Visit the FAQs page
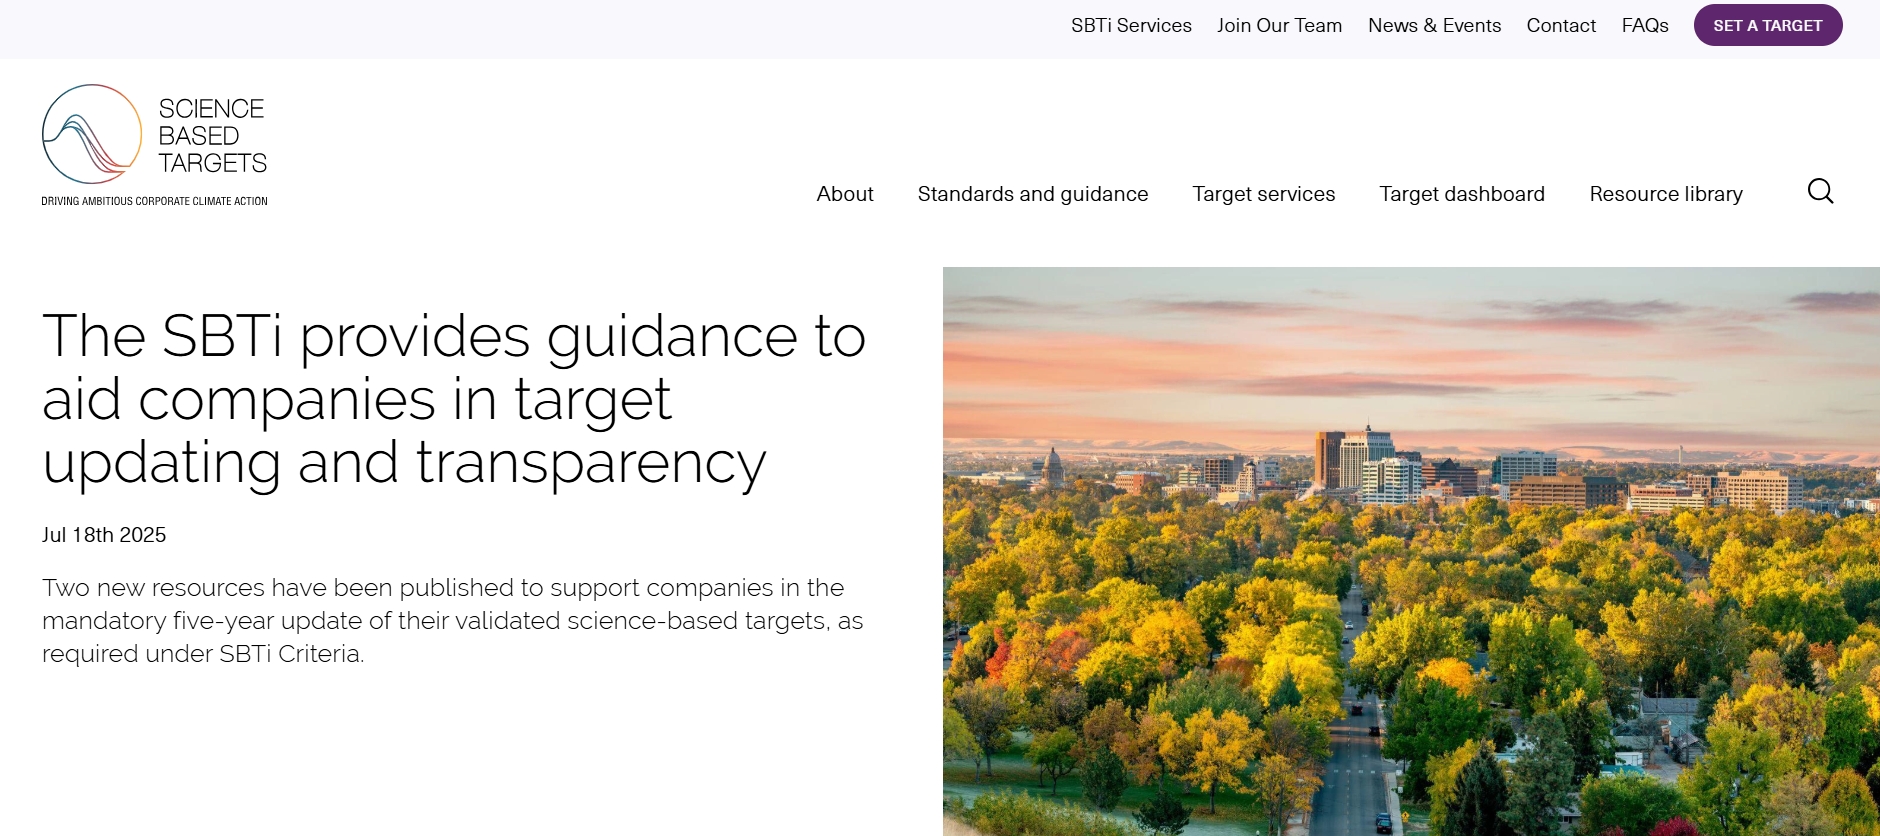Image resolution: width=1880 pixels, height=836 pixels. click(x=1644, y=26)
